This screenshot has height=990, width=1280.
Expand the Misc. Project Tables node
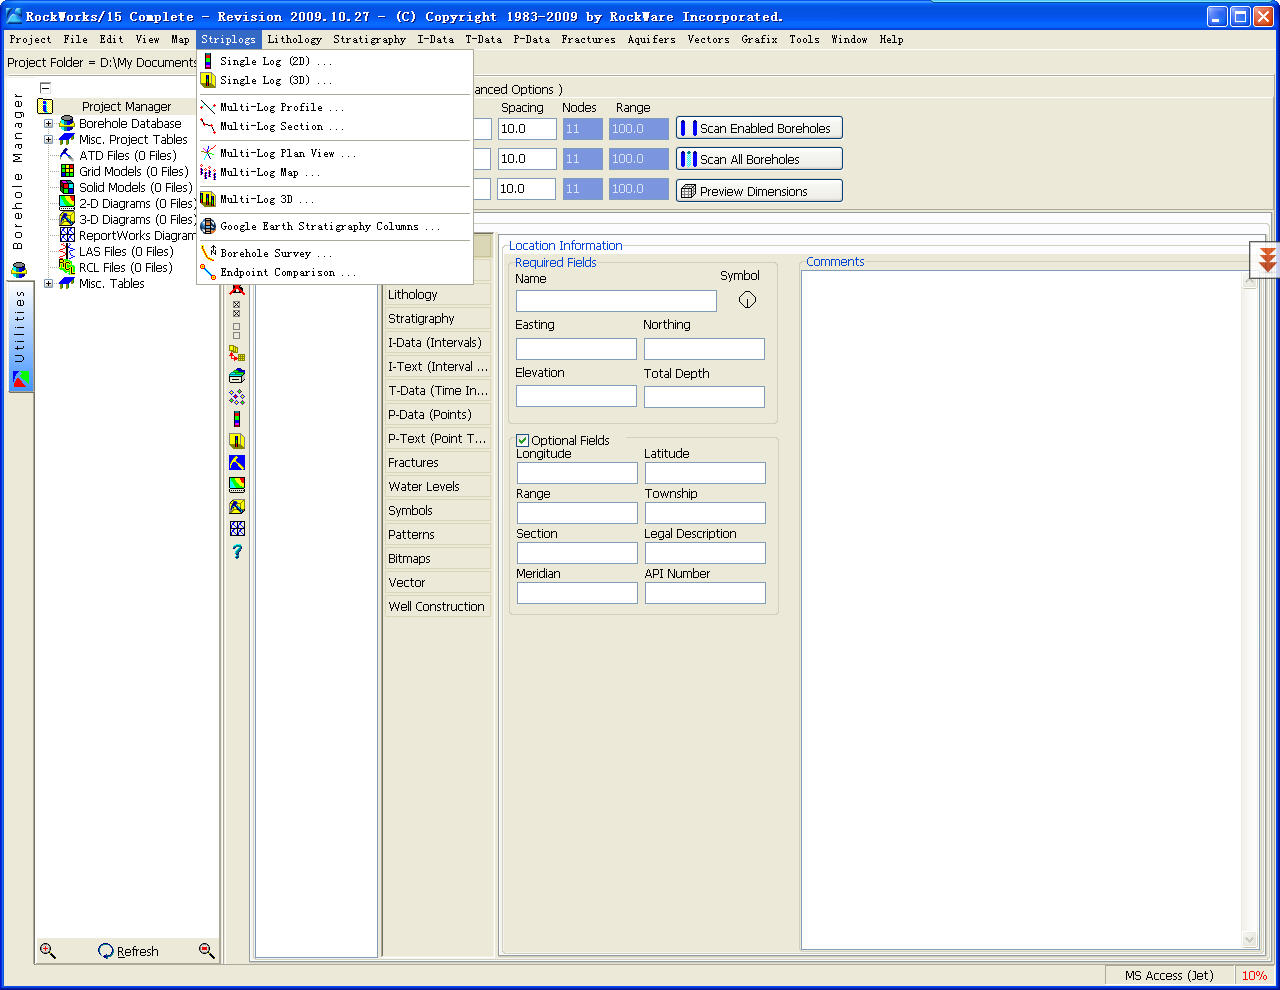click(48, 140)
